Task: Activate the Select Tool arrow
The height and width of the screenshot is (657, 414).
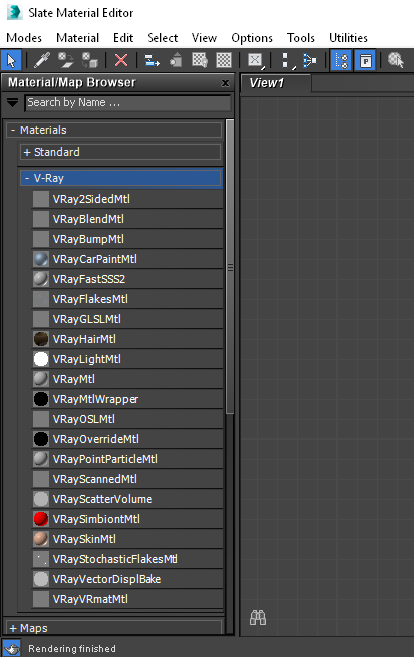Action: coord(11,60)
